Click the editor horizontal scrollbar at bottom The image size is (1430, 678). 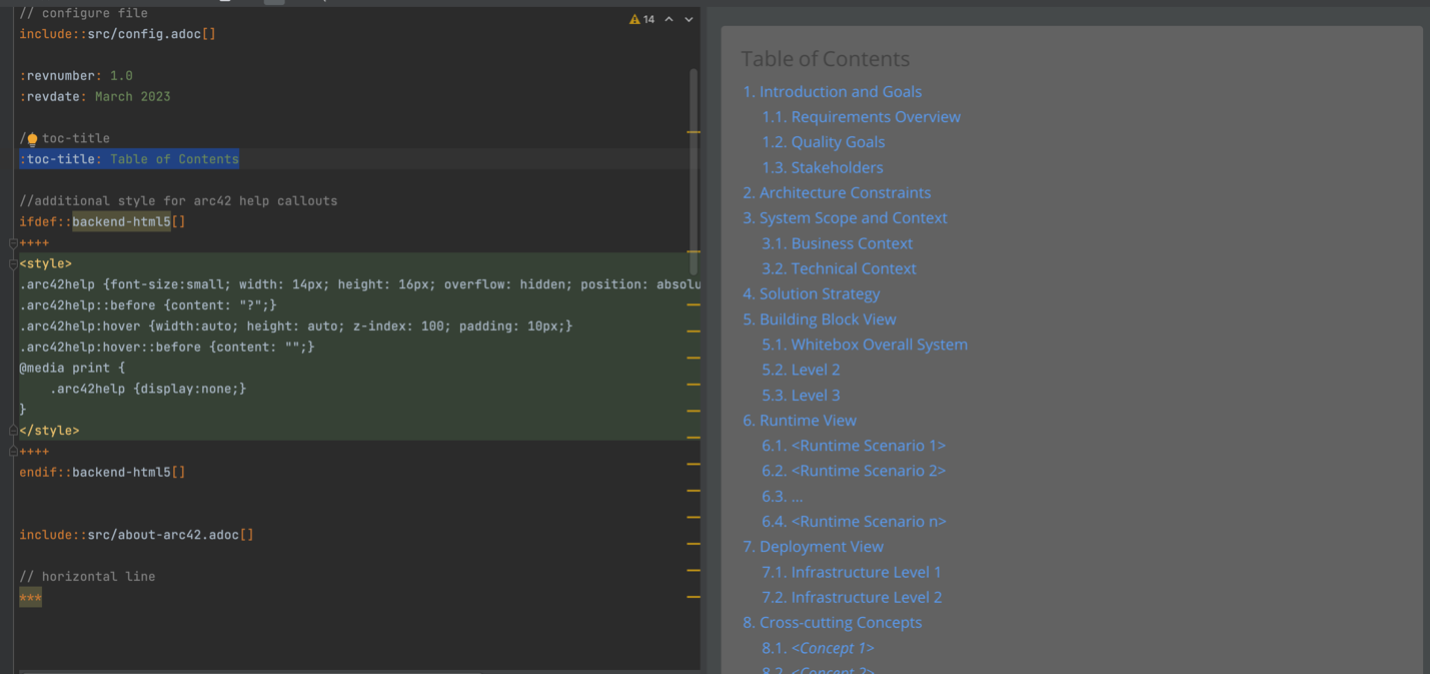click(x=250, y=672)
